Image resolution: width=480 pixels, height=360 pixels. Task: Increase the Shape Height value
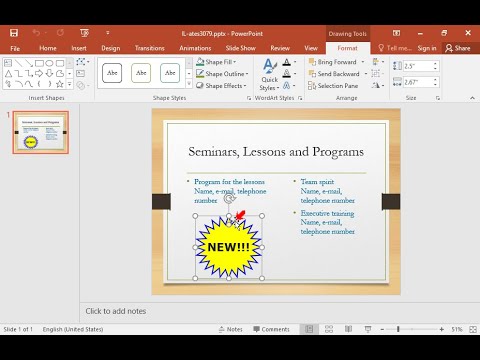[x=436, y=63]
